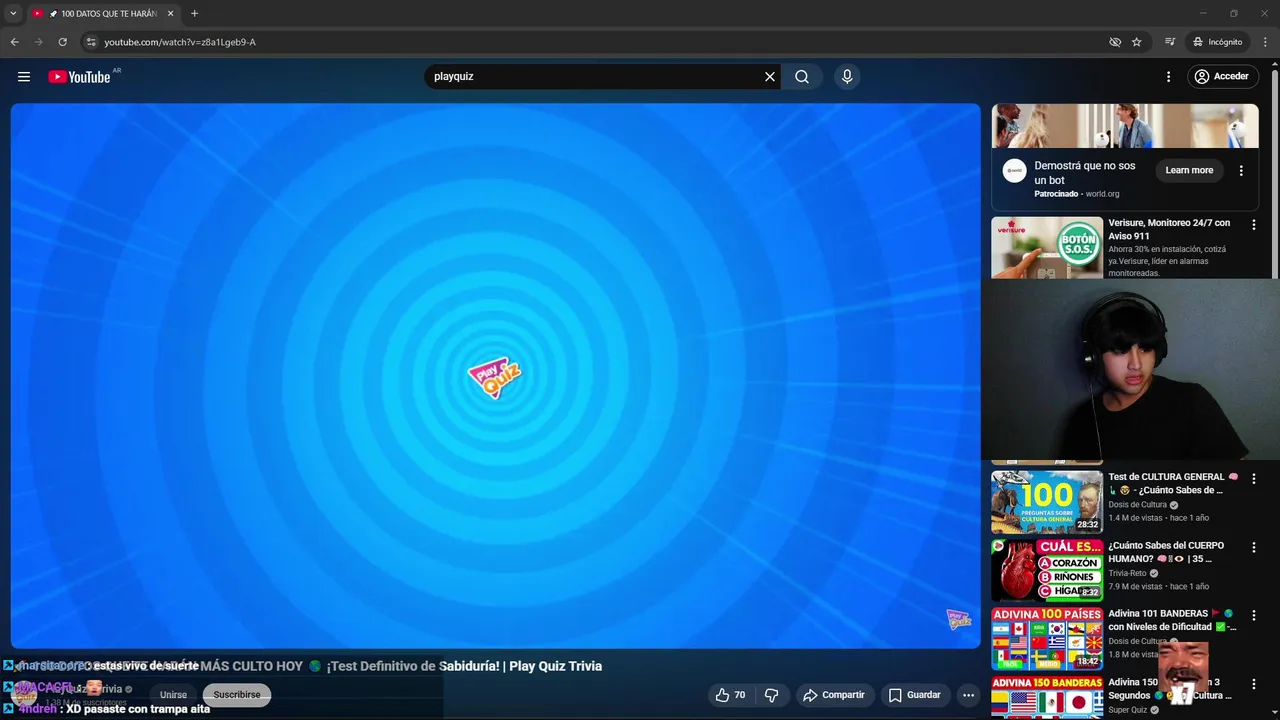Open Demostrá que no sos un bot ad text
The image size is (1280, 720).
1085,173
